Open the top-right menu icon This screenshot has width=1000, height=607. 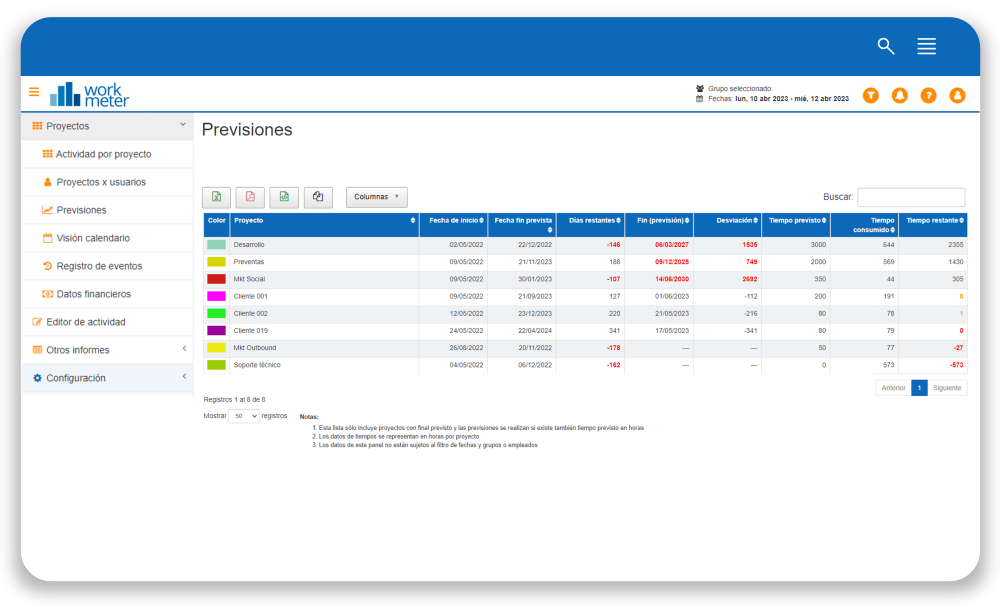pyautogui.click(x=926, y=46)
